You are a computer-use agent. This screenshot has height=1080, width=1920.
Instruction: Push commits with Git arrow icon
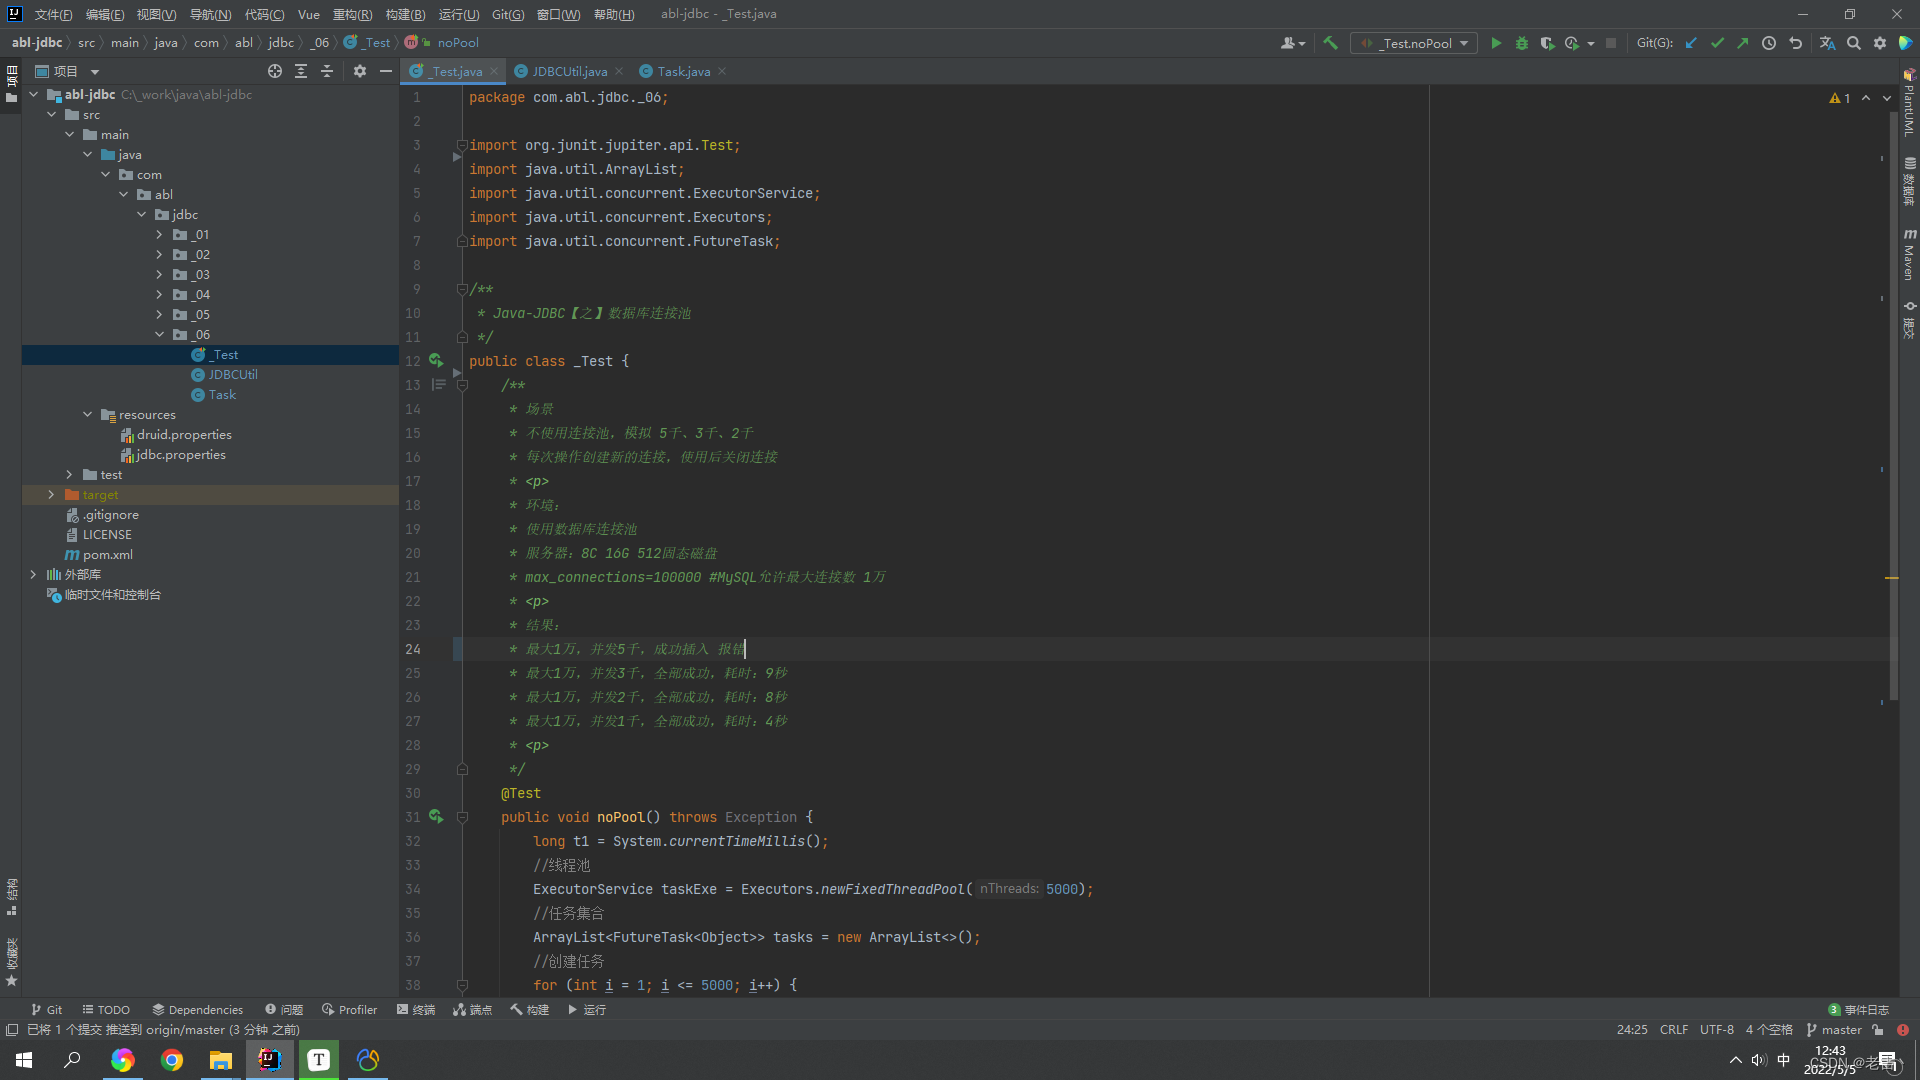[x=1743, y=43]
